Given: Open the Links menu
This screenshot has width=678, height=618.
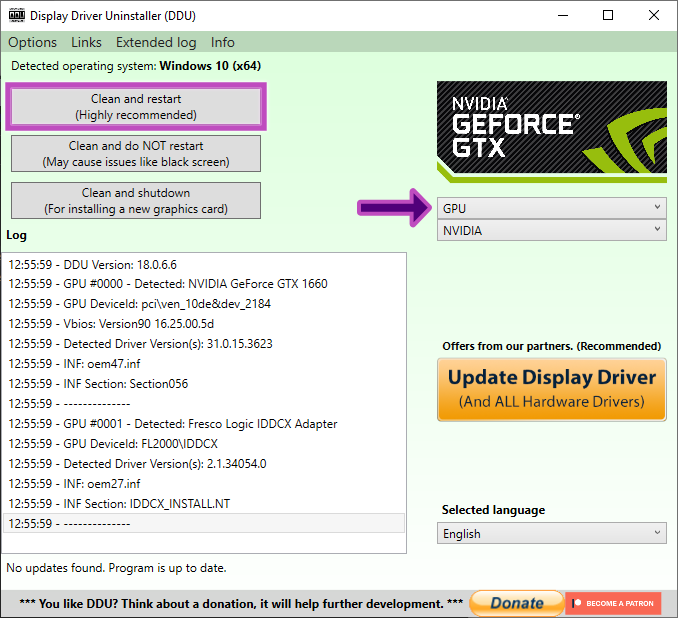Looking at the screenshot, I should click(86, 42).
